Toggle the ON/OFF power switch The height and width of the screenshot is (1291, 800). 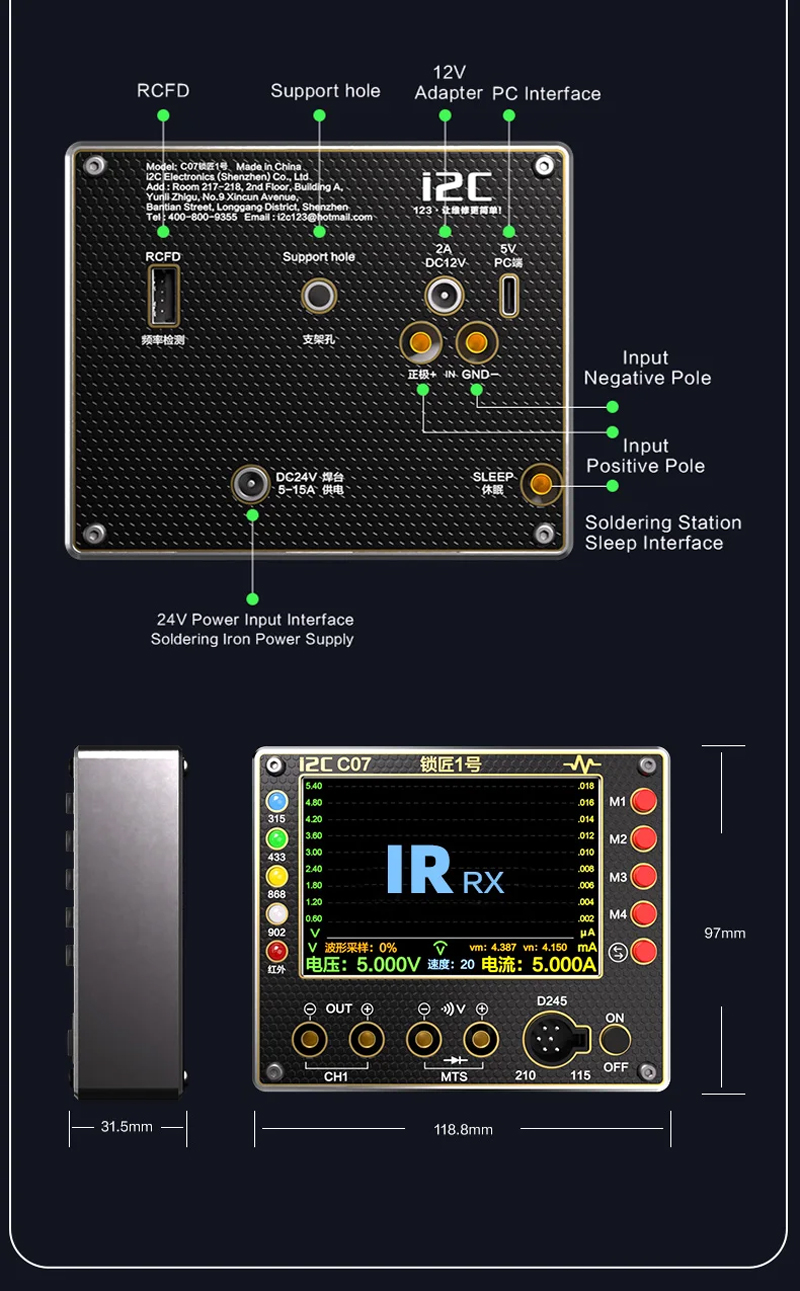(615, 1041)
